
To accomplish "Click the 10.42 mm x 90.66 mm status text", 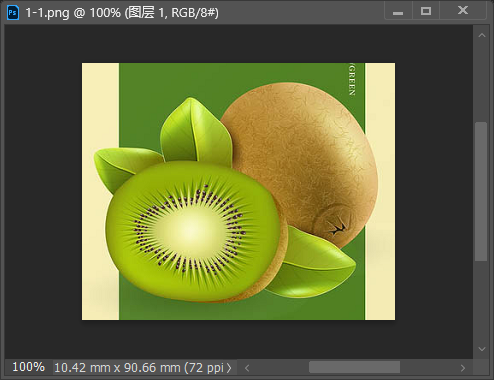I will point(139,368).
